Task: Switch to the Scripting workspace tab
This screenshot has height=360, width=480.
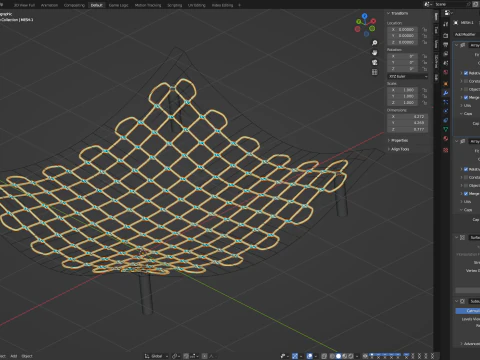Action: tap(174, 5)
